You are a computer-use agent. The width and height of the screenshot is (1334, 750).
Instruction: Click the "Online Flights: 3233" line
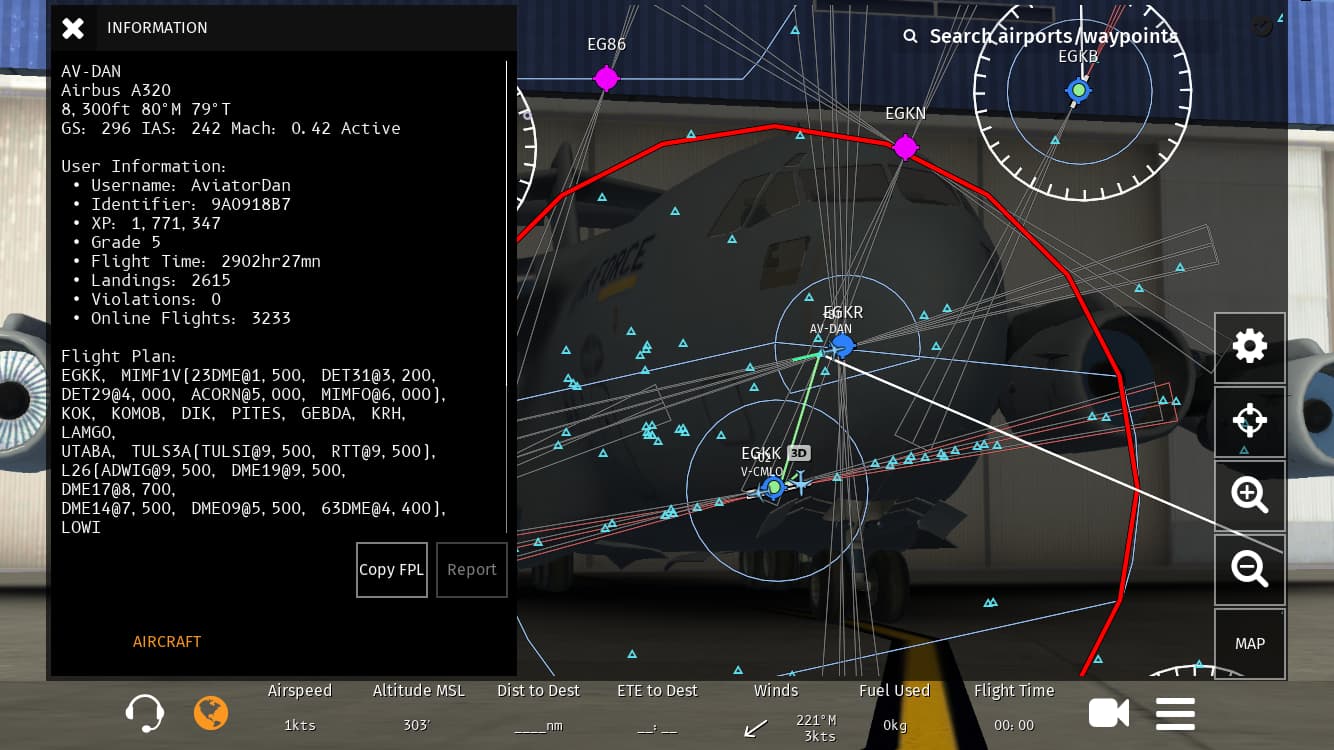[x=191, y=318]
